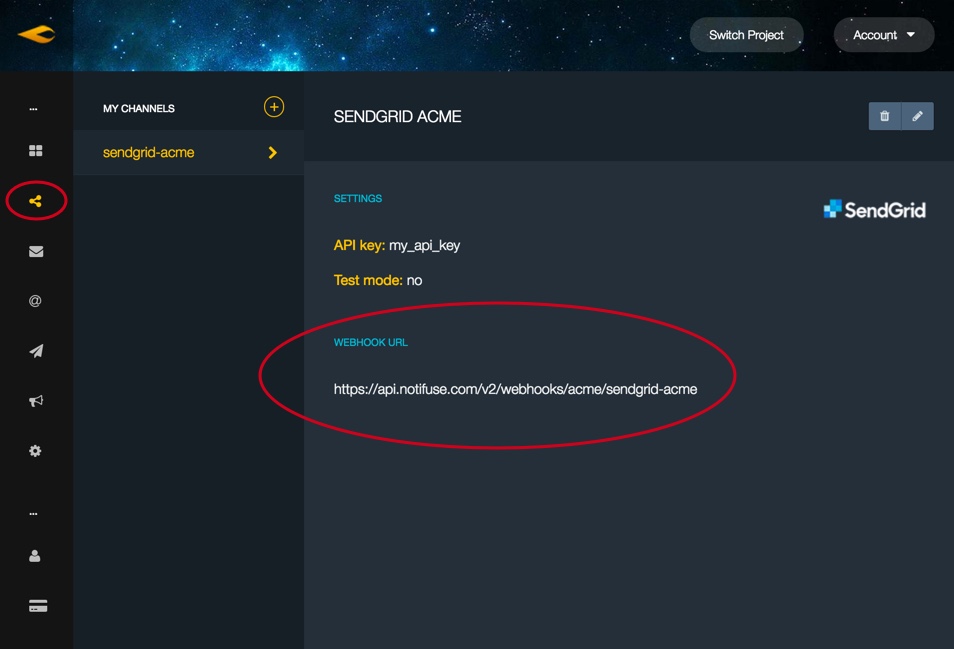This screenshot has height=649, width=954.
Task: Edit the SendGrid ACME channel
Action: click(x=917, y=116)
